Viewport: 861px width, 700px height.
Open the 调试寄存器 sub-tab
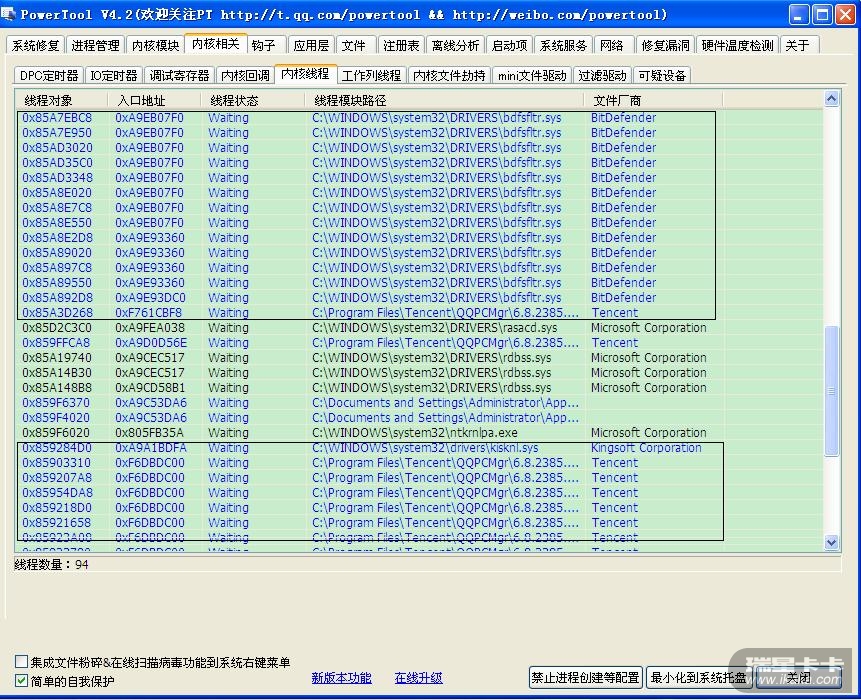[x=180, y=76]
